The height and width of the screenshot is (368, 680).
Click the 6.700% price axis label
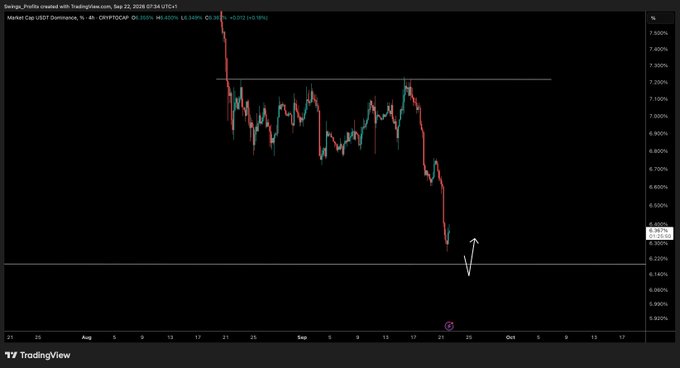pyautogui.click(x=658, y=169)
